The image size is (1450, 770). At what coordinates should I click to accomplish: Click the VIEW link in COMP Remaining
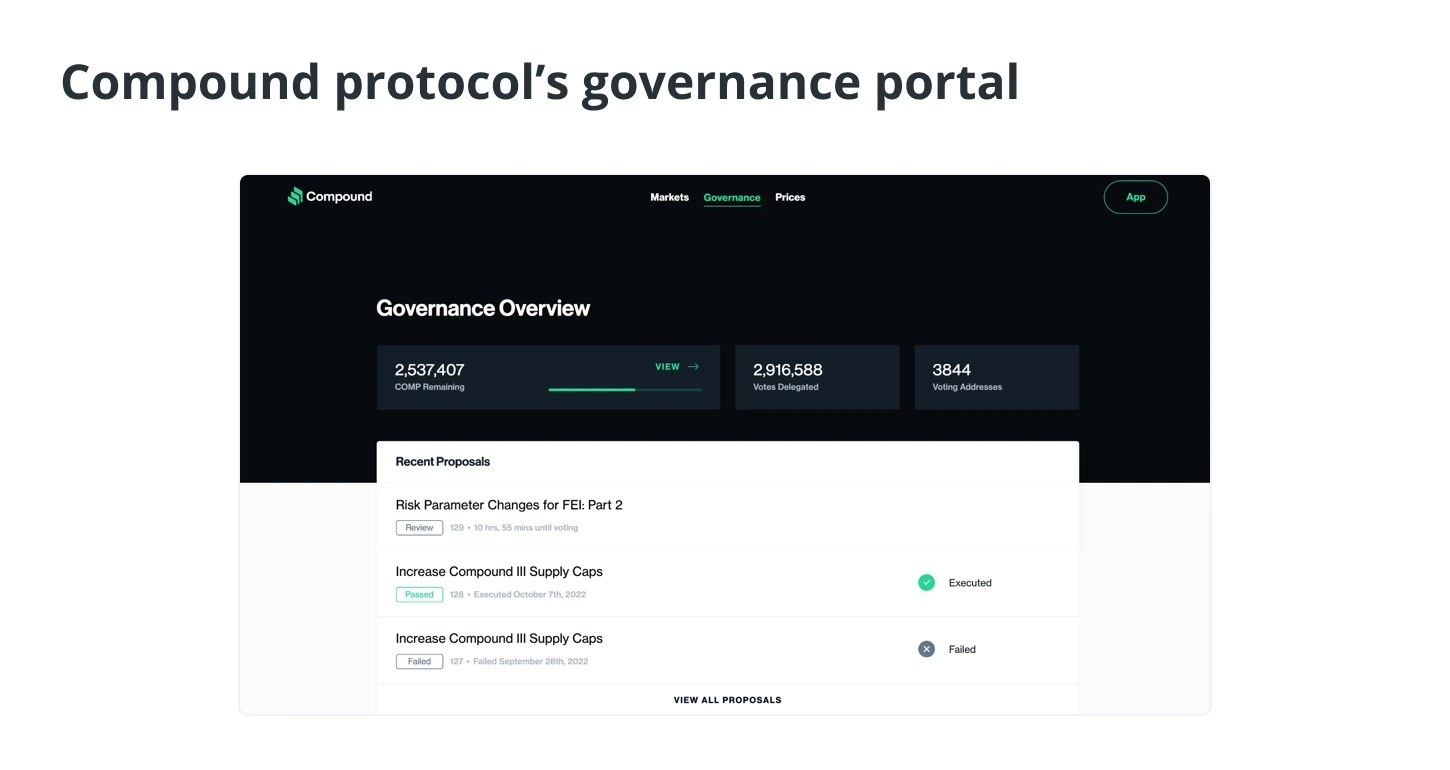pyautogui.click(x=667, y=367)
